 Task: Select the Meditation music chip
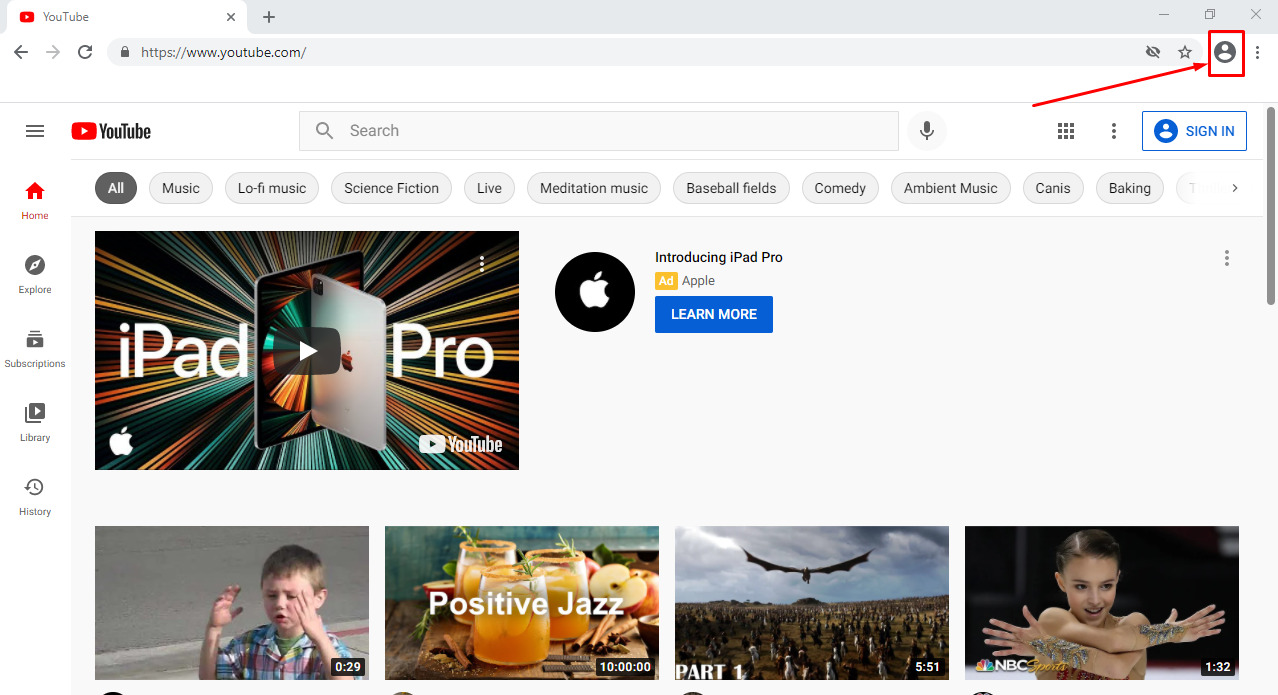point(594,188)
